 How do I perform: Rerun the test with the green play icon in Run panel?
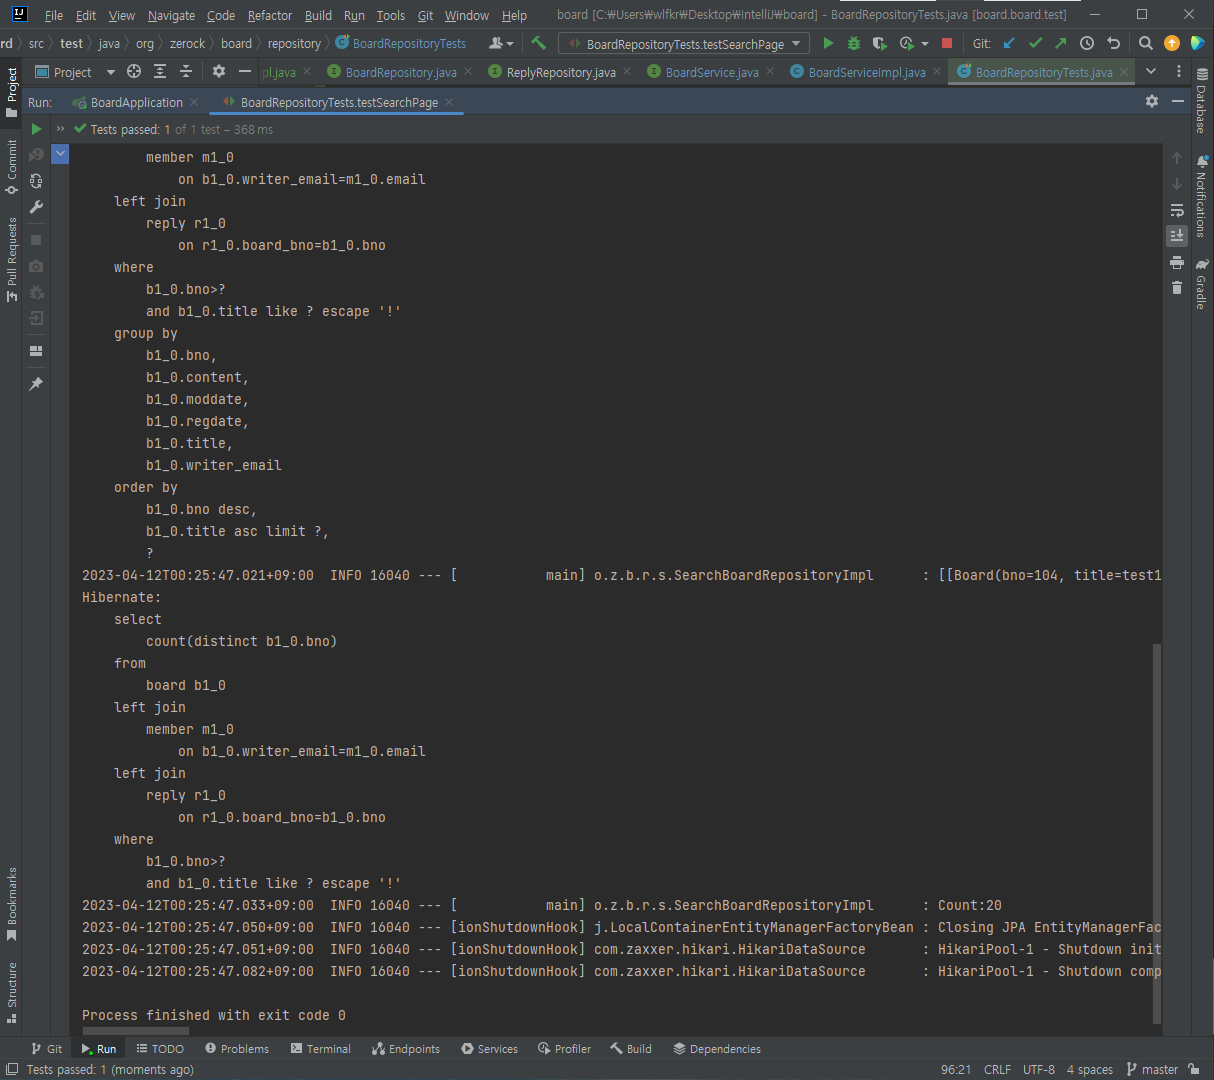(36, 129)
